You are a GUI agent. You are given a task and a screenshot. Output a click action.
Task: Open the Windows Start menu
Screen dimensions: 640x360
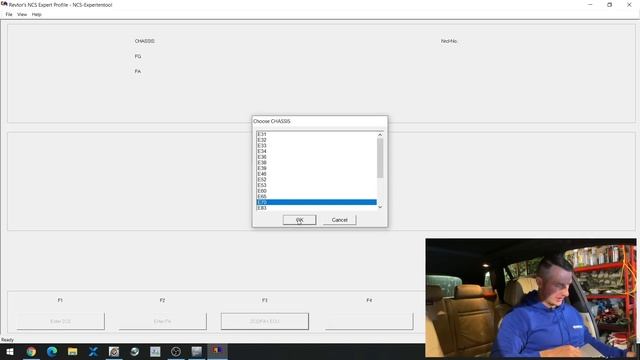pos(10,351)
